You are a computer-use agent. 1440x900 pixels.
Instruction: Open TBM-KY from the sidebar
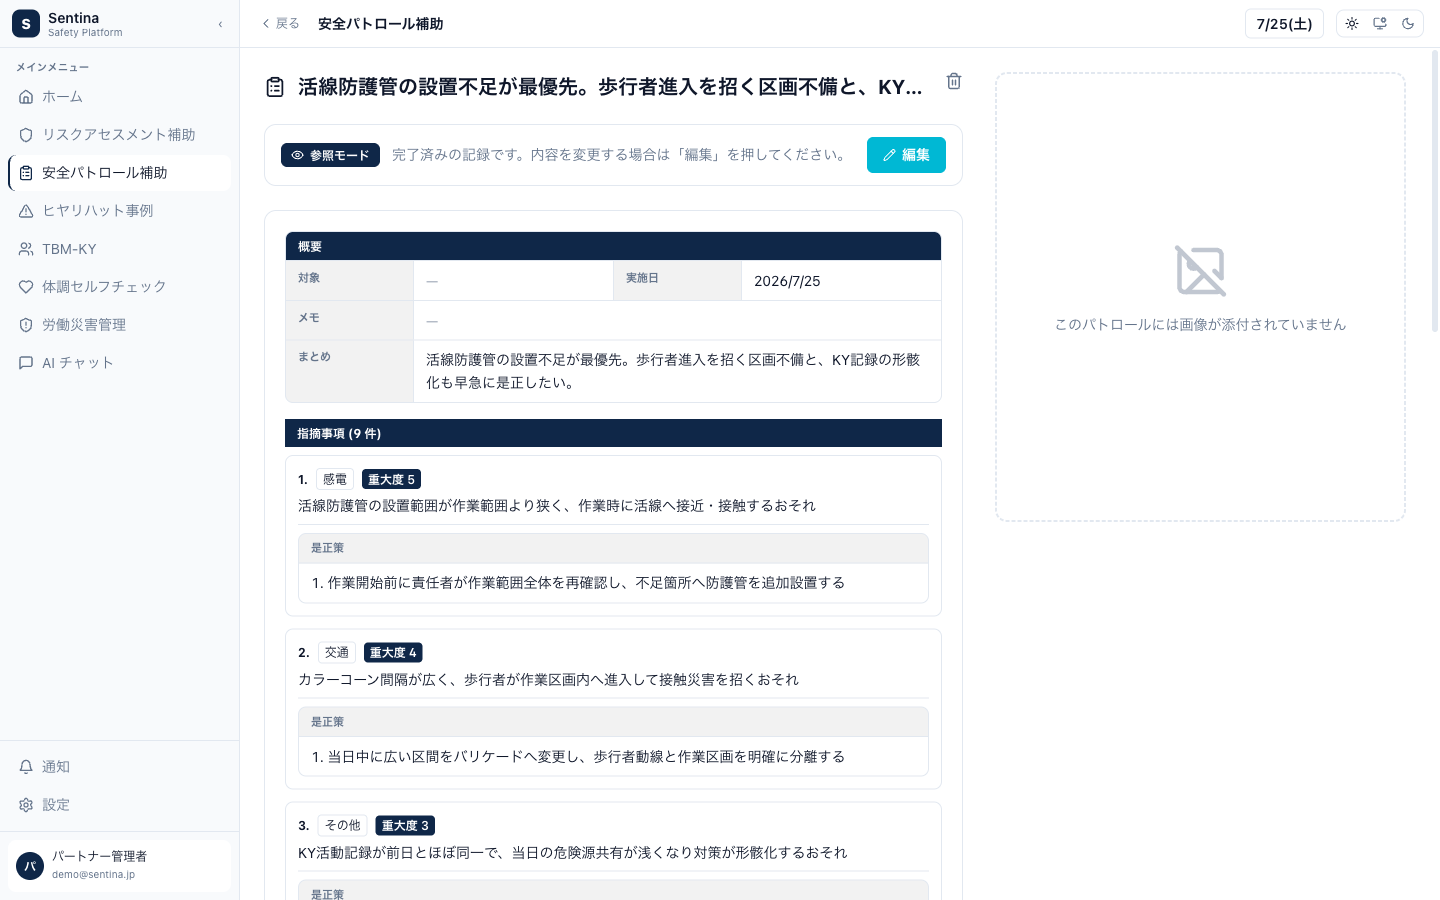119,249
